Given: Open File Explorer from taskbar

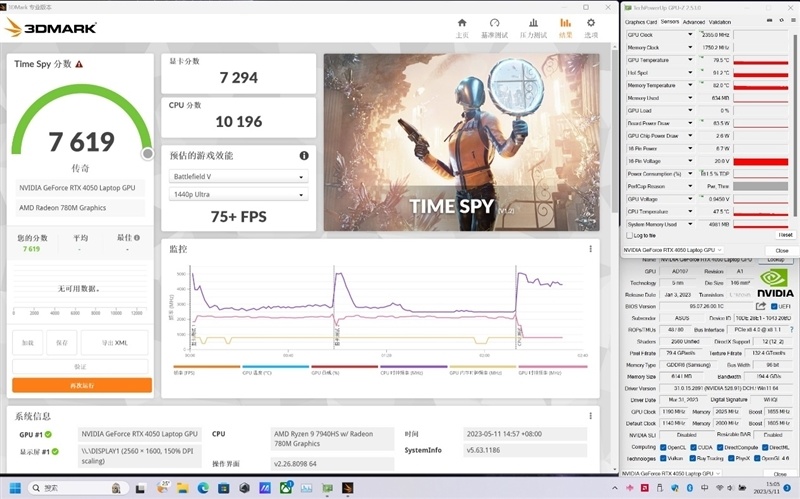Looking at the screenshot, I should click(x=182, y=488).
